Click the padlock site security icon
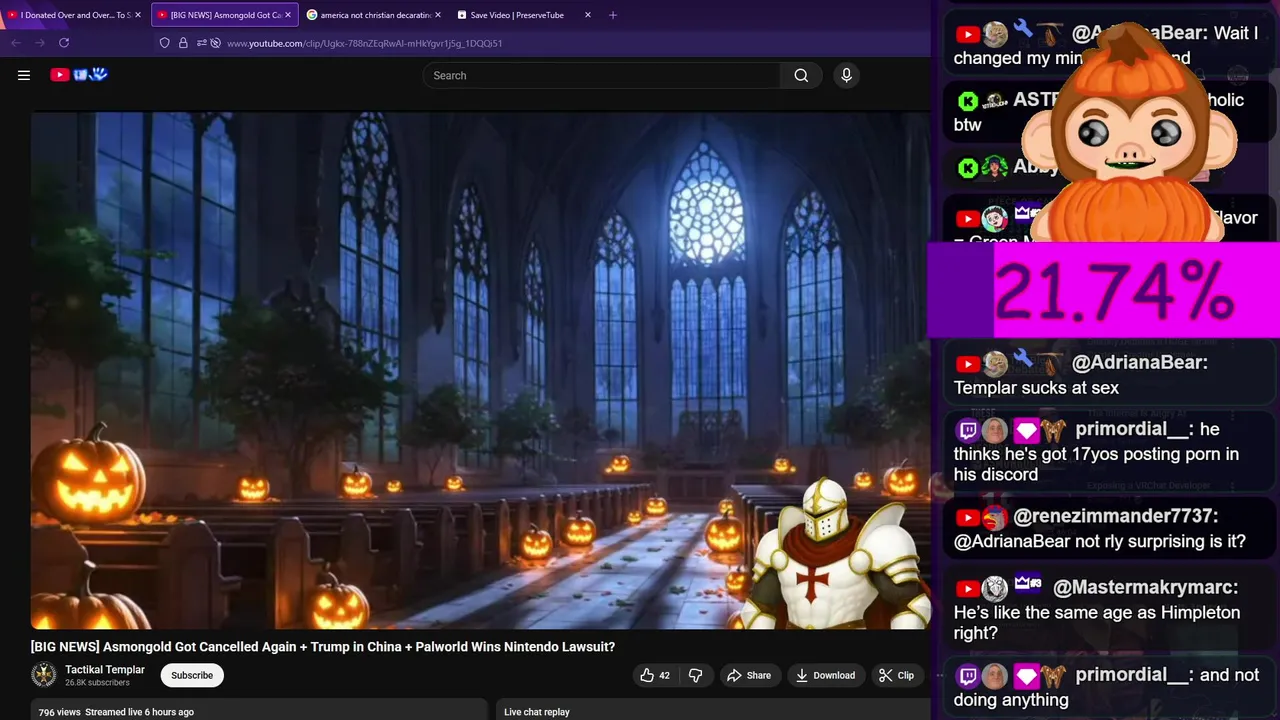Screen dimensions: 1280x720 [x=183, y=43]
